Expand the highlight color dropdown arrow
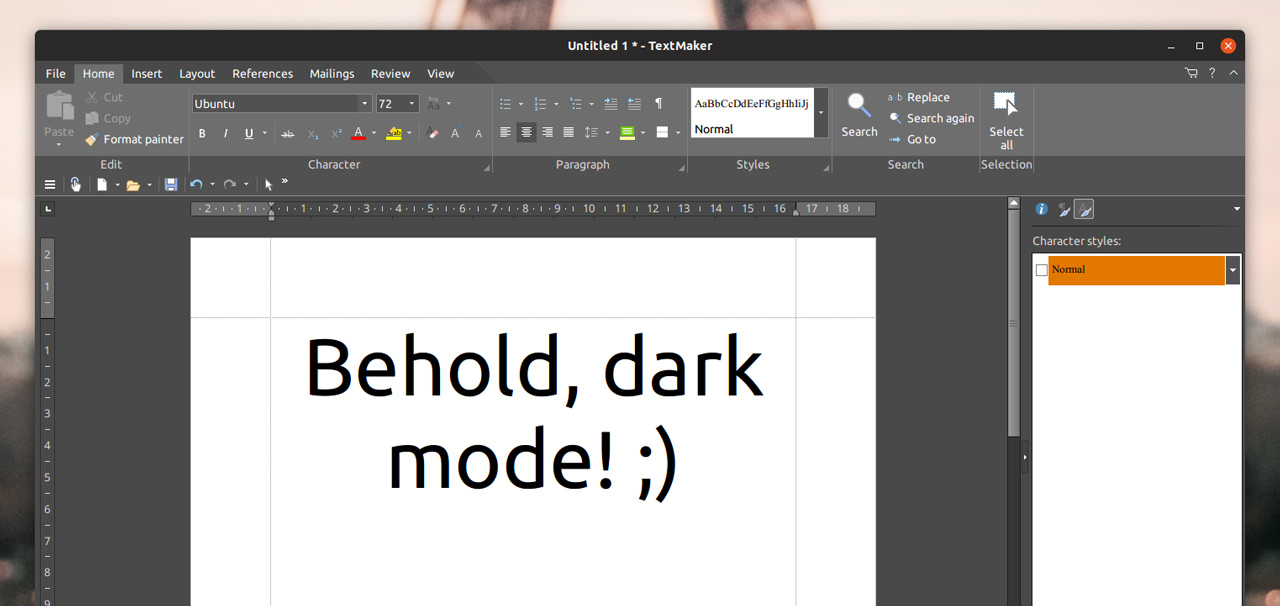The height and width of the screenshot is (606, 1280). 410,133
